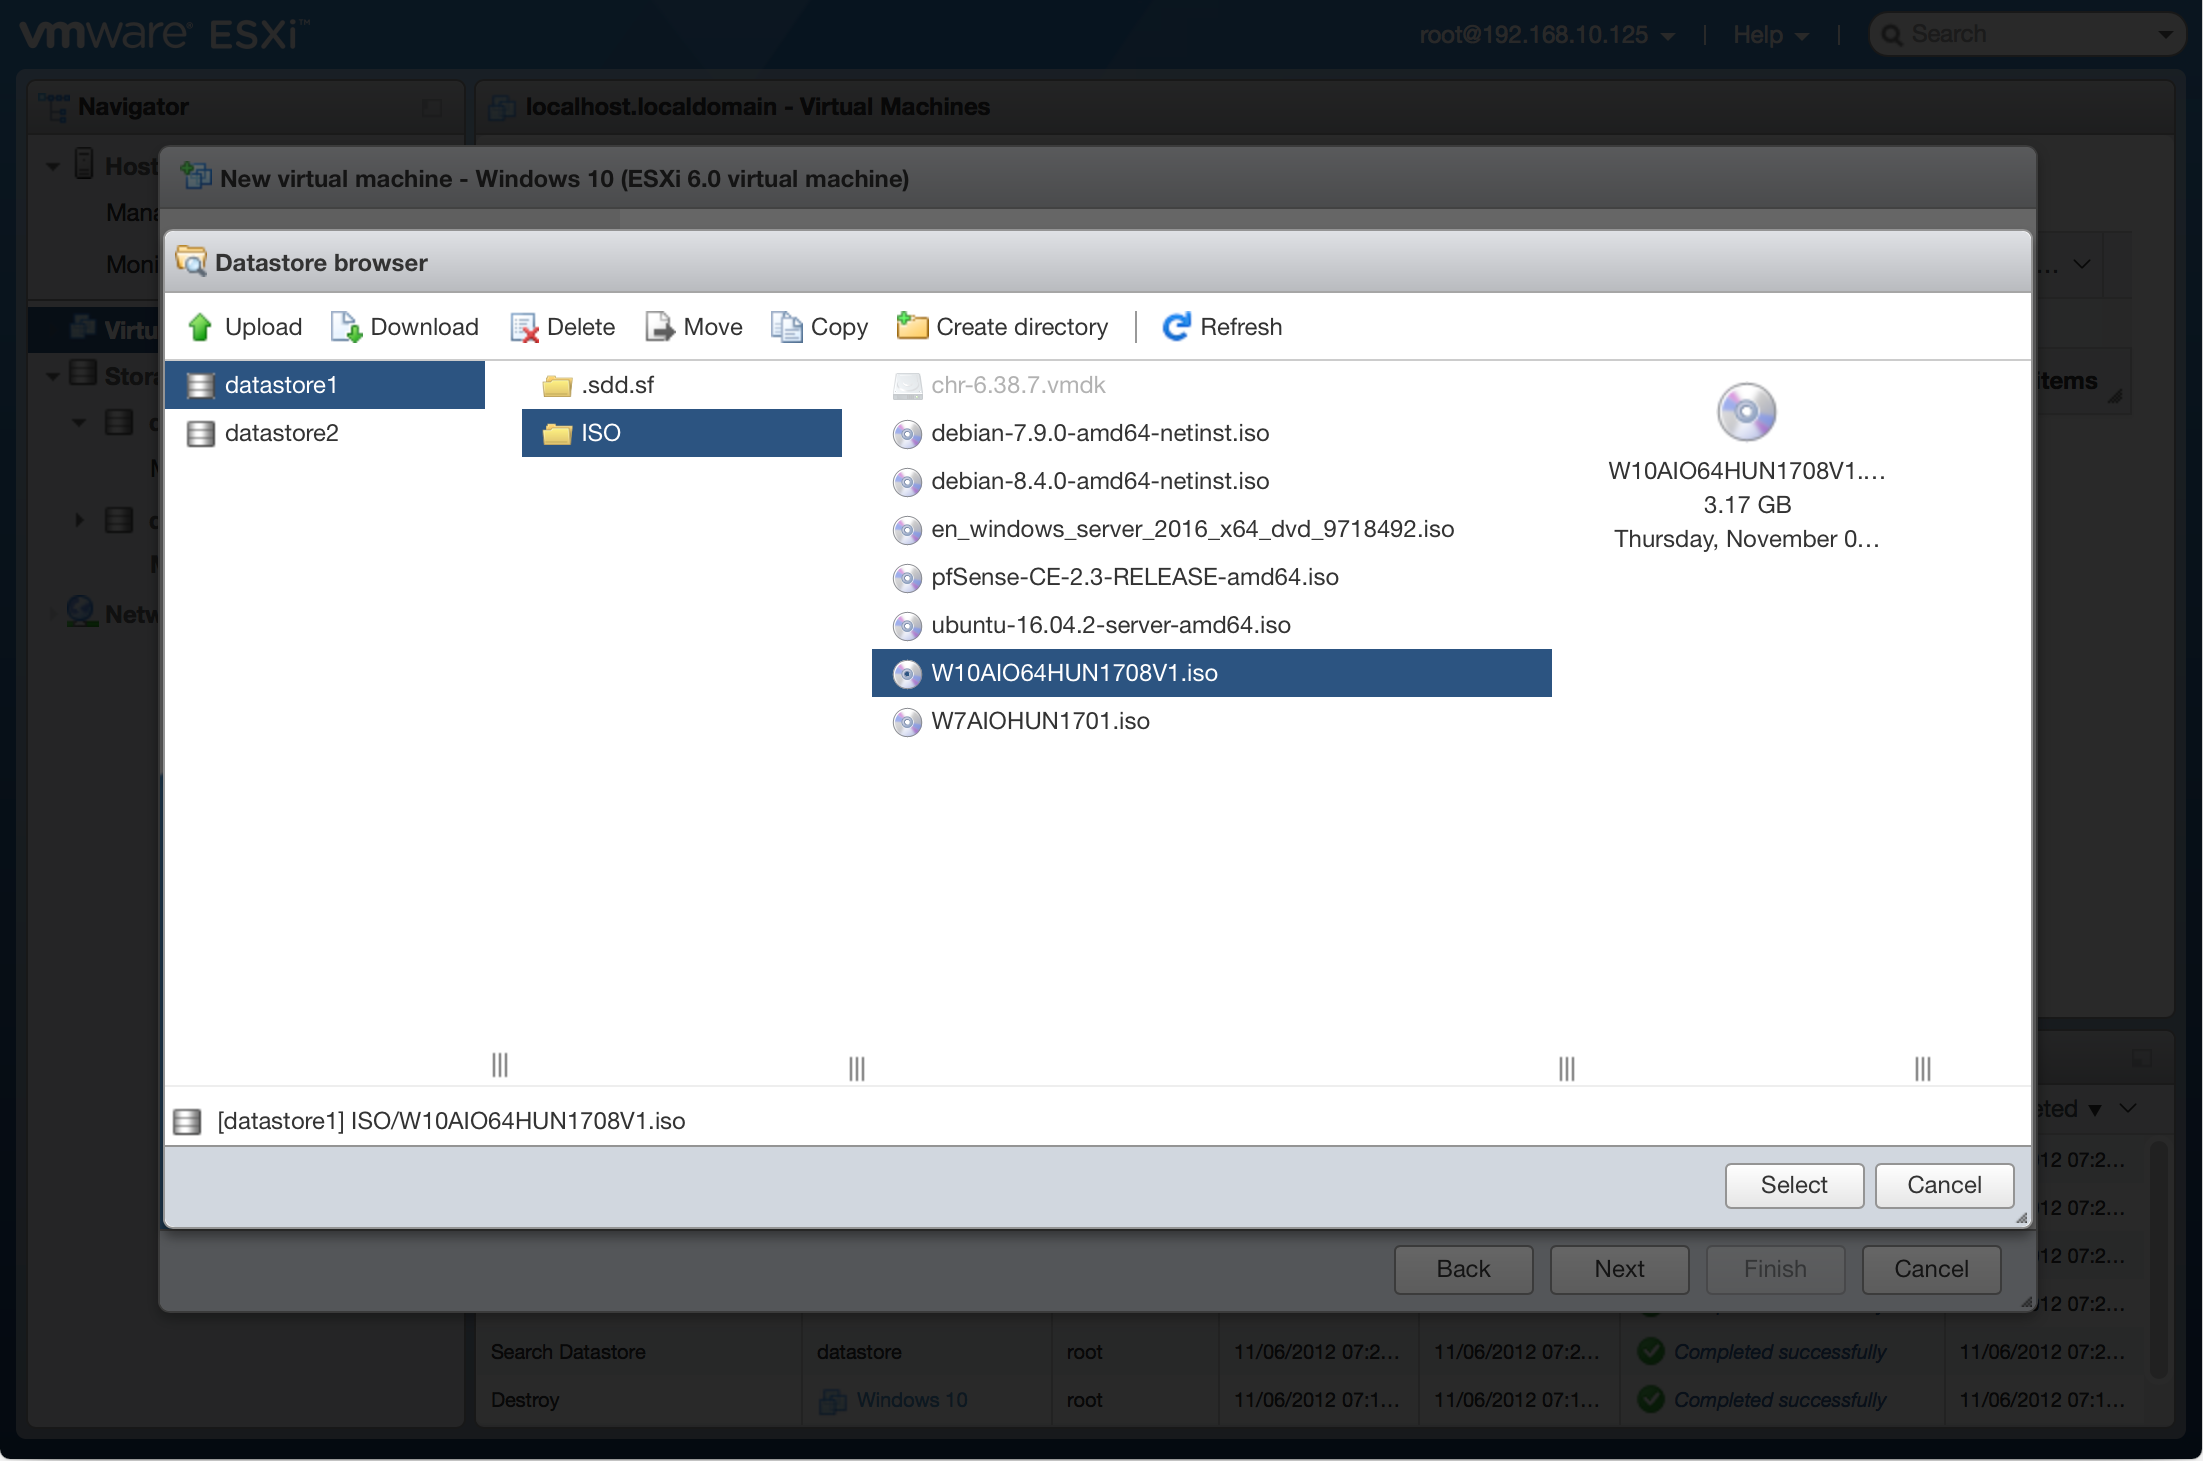Open the .sdd.sf folder
Image resolution: width=2203 pixels, height=1461 pixels.
[x=682, y=385]
